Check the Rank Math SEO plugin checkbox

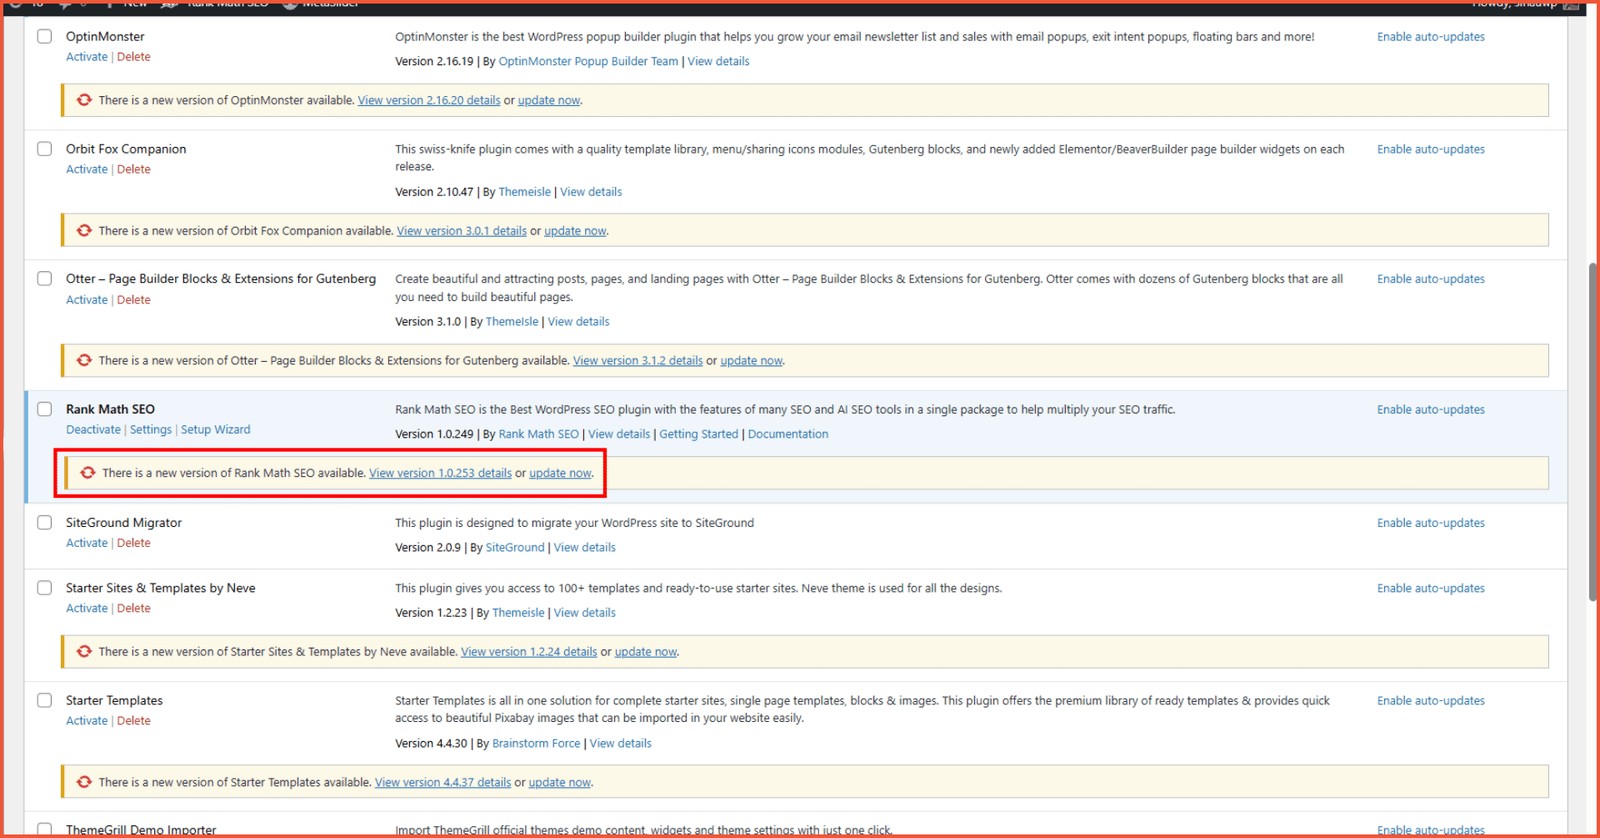pyautogui.click(x=45, y=409)
